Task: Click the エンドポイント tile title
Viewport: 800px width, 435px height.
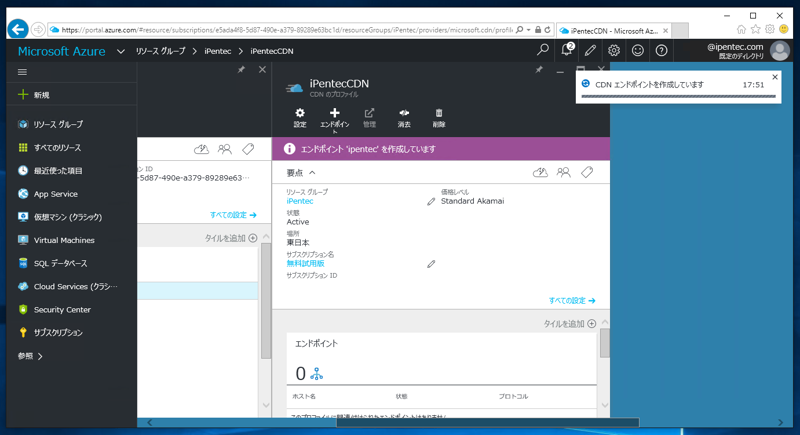Action: (x=316, y=344)
